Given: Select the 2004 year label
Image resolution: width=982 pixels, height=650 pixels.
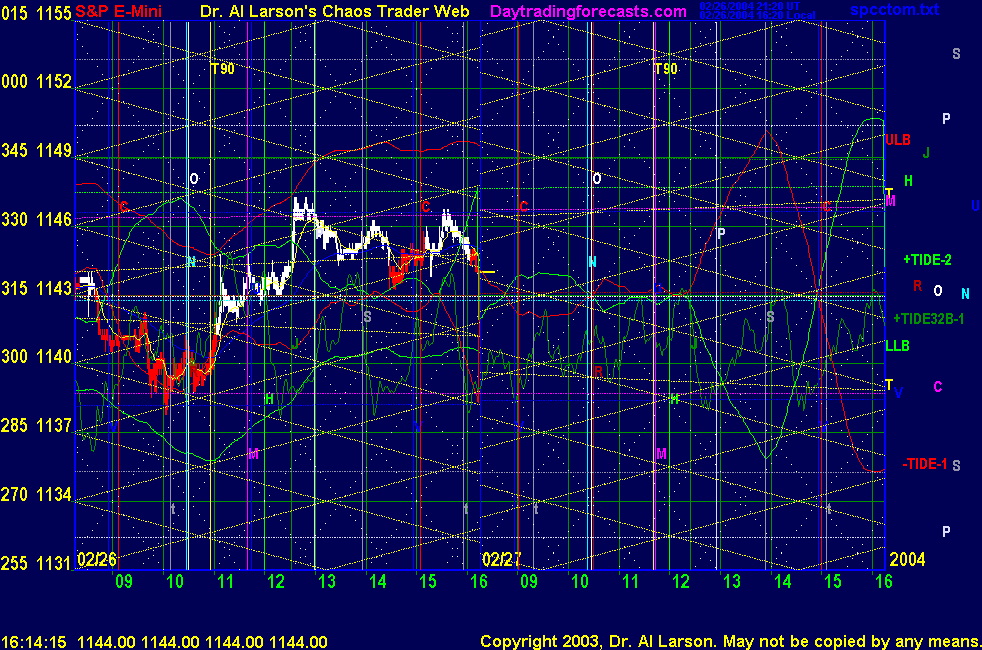Looking at the screenshot, I should [907, 559].
